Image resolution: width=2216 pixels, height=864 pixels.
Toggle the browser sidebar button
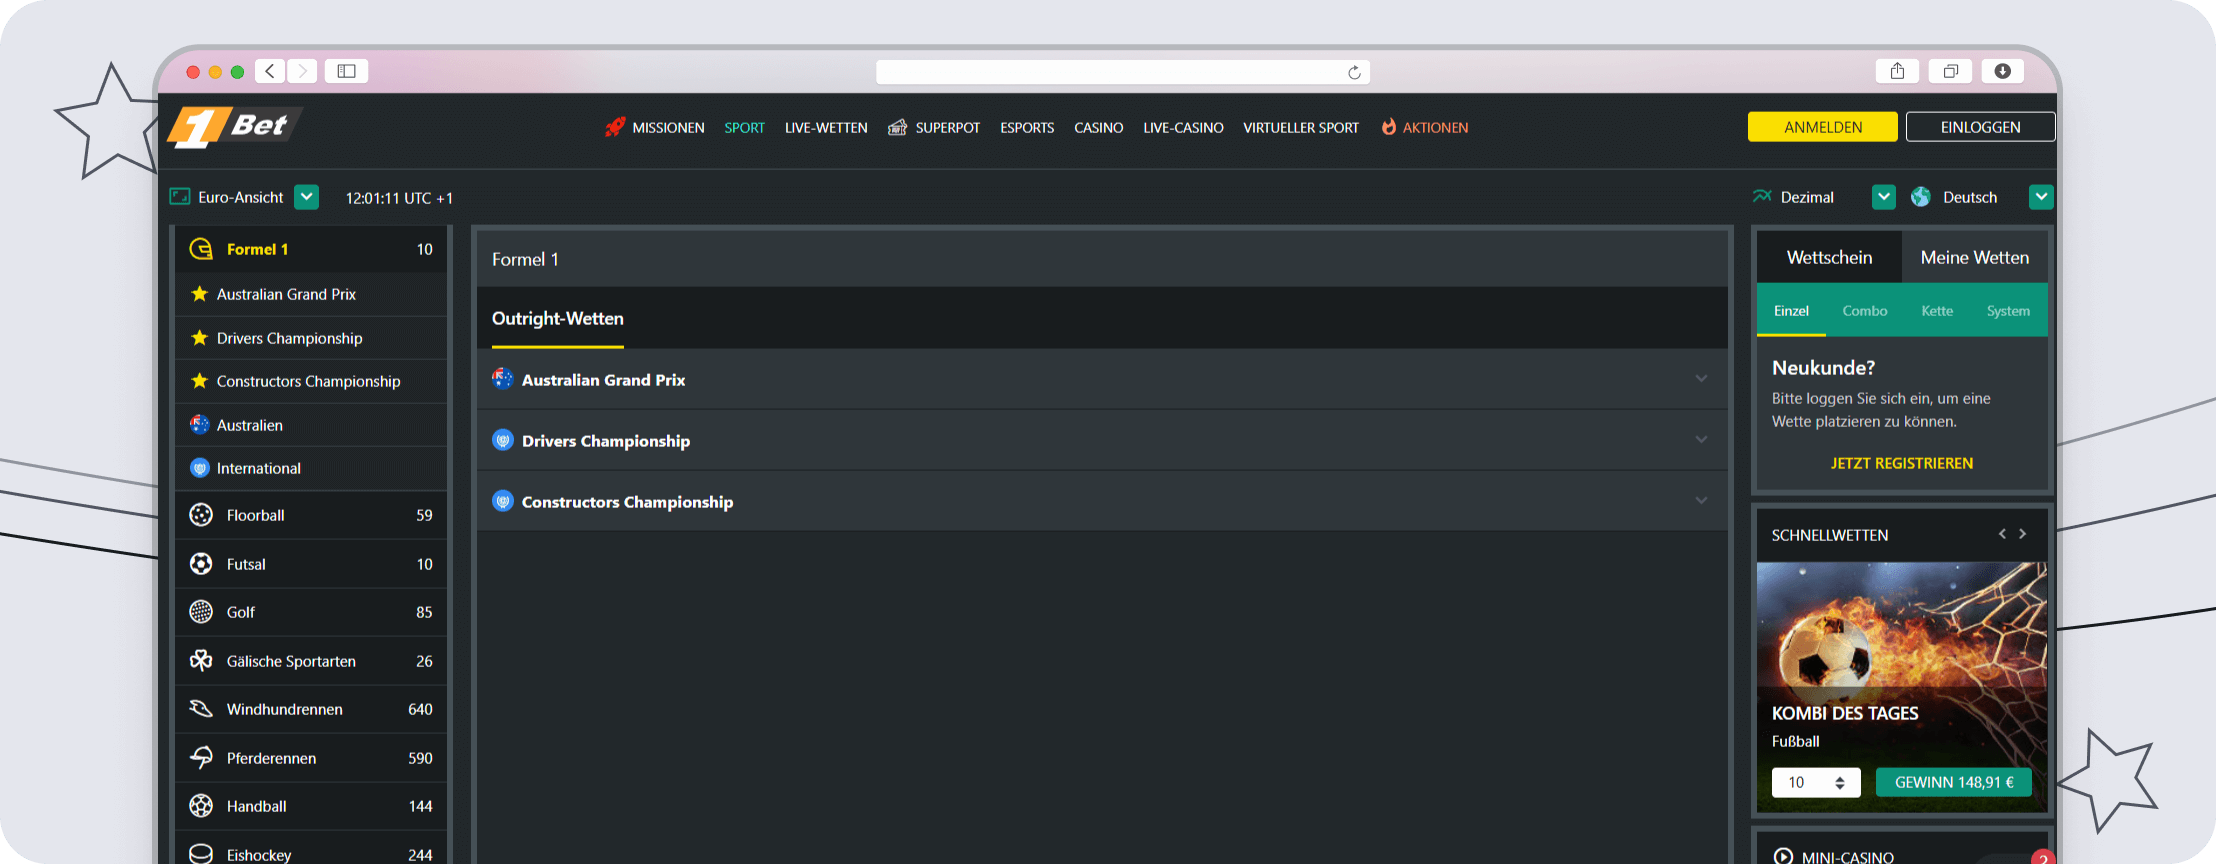pos(346,71)
